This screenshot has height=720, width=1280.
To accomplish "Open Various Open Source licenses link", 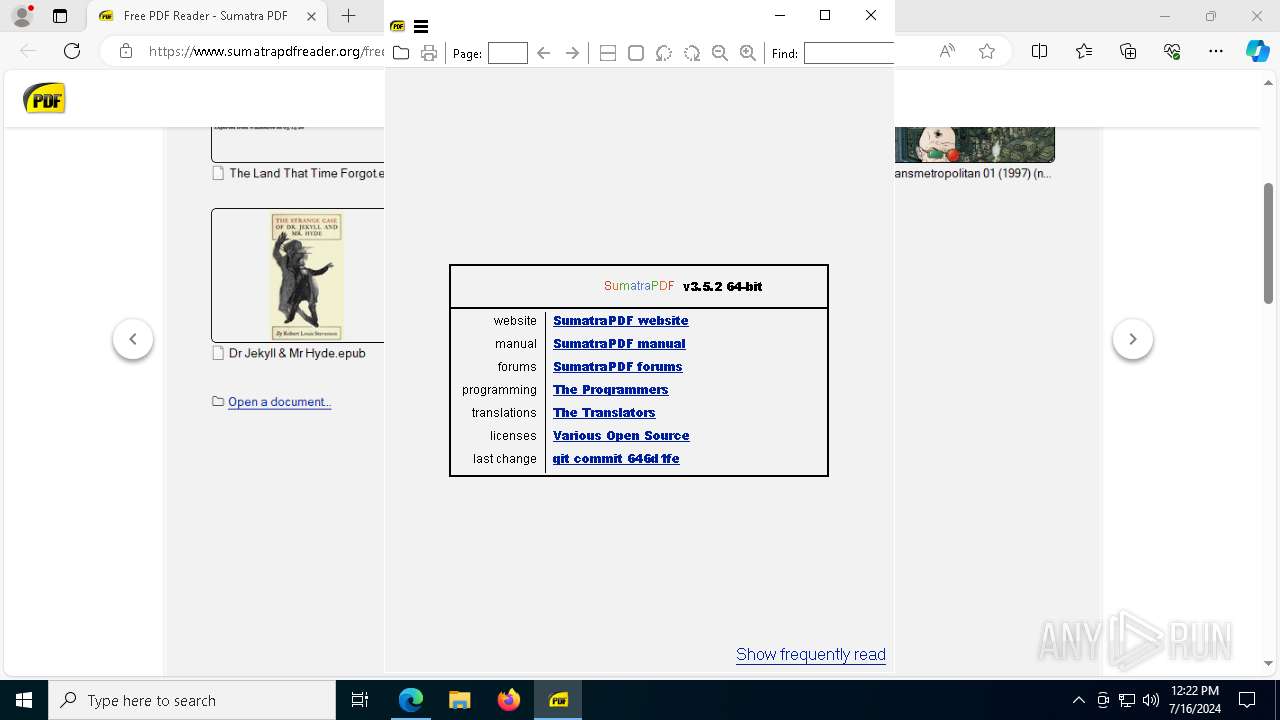I will click(x=621, y=436).
